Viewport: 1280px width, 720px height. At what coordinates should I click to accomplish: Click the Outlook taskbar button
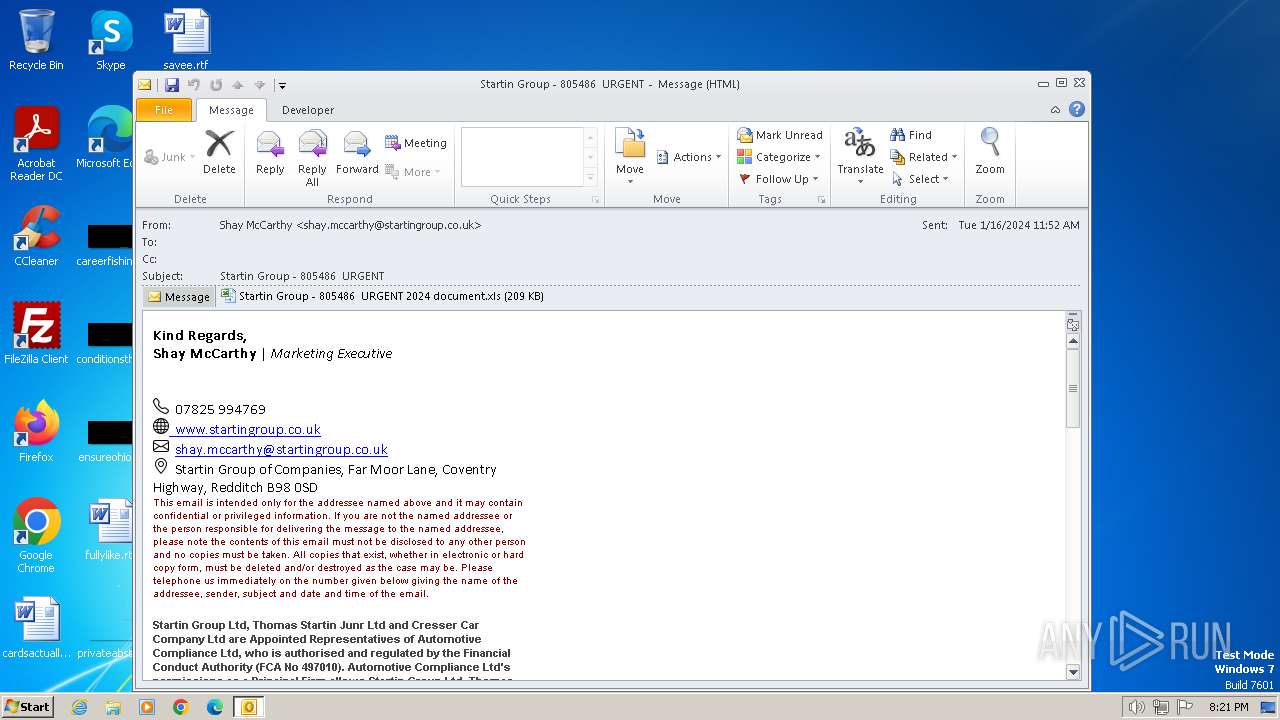tap(247, 707)
